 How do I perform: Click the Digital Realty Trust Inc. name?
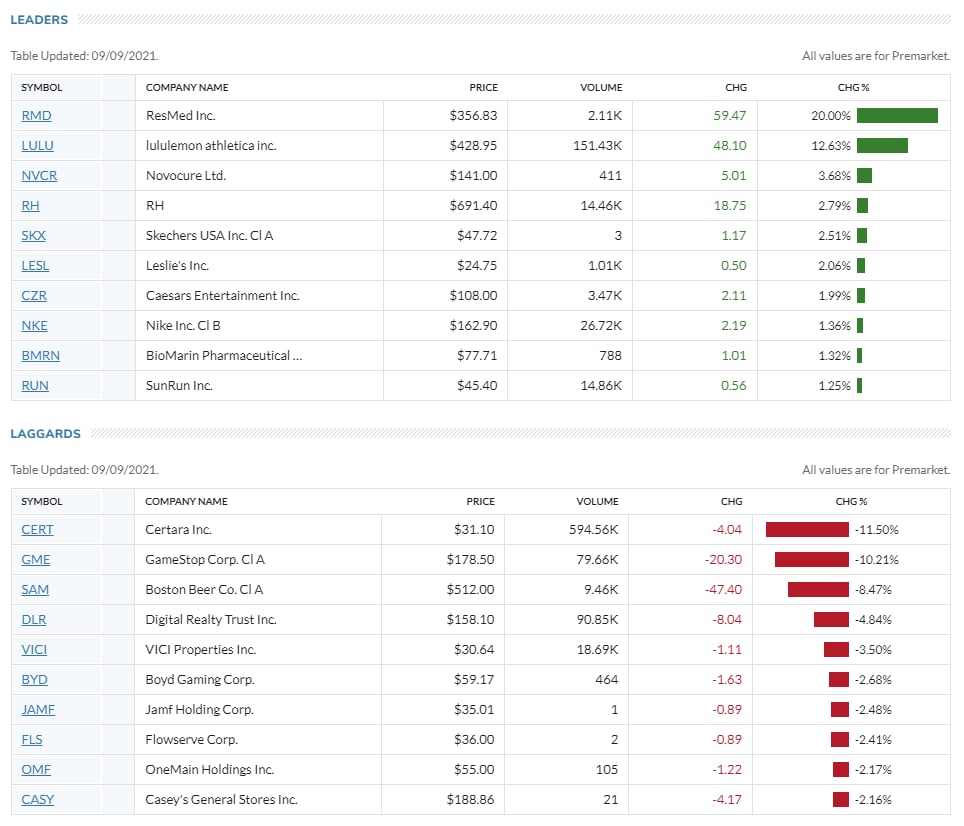(x=211, y=620)
